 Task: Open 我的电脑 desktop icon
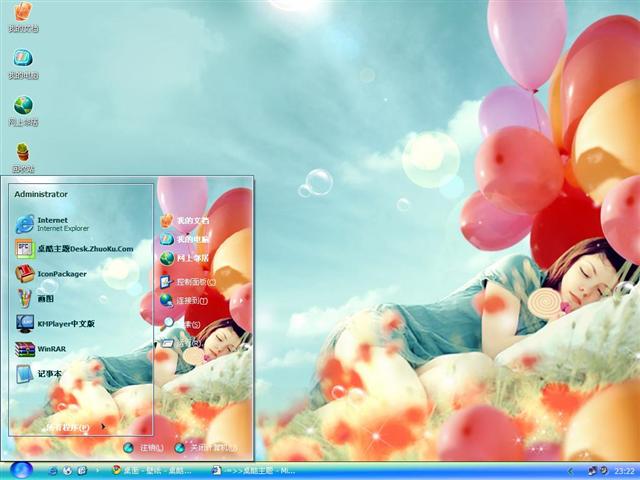tap(23, 63)
